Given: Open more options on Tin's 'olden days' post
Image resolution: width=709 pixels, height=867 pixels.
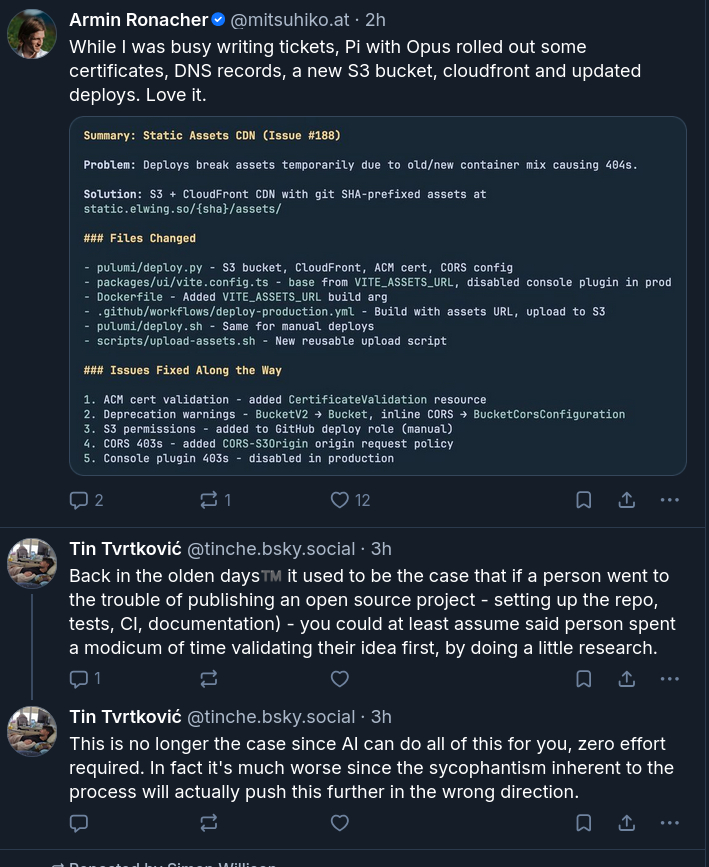Looking at the screenshot, I should coord(670,679).
